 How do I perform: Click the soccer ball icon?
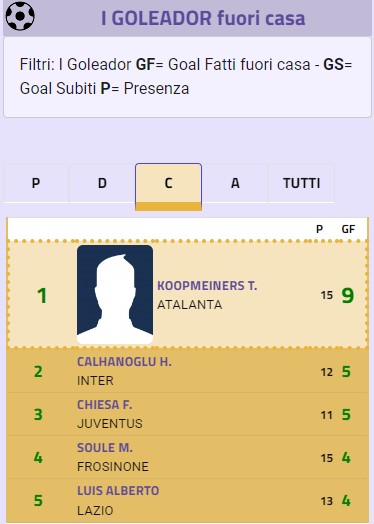pos(20,16)
